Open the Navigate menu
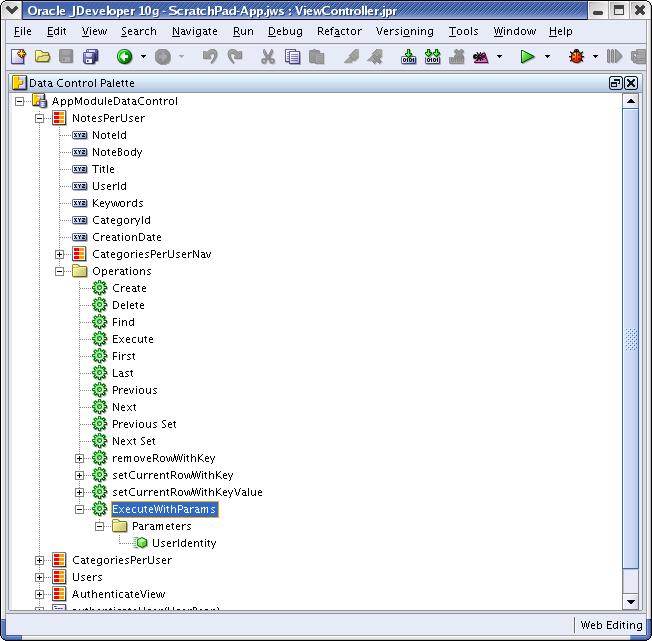652x641 pixels. (195, 32)
